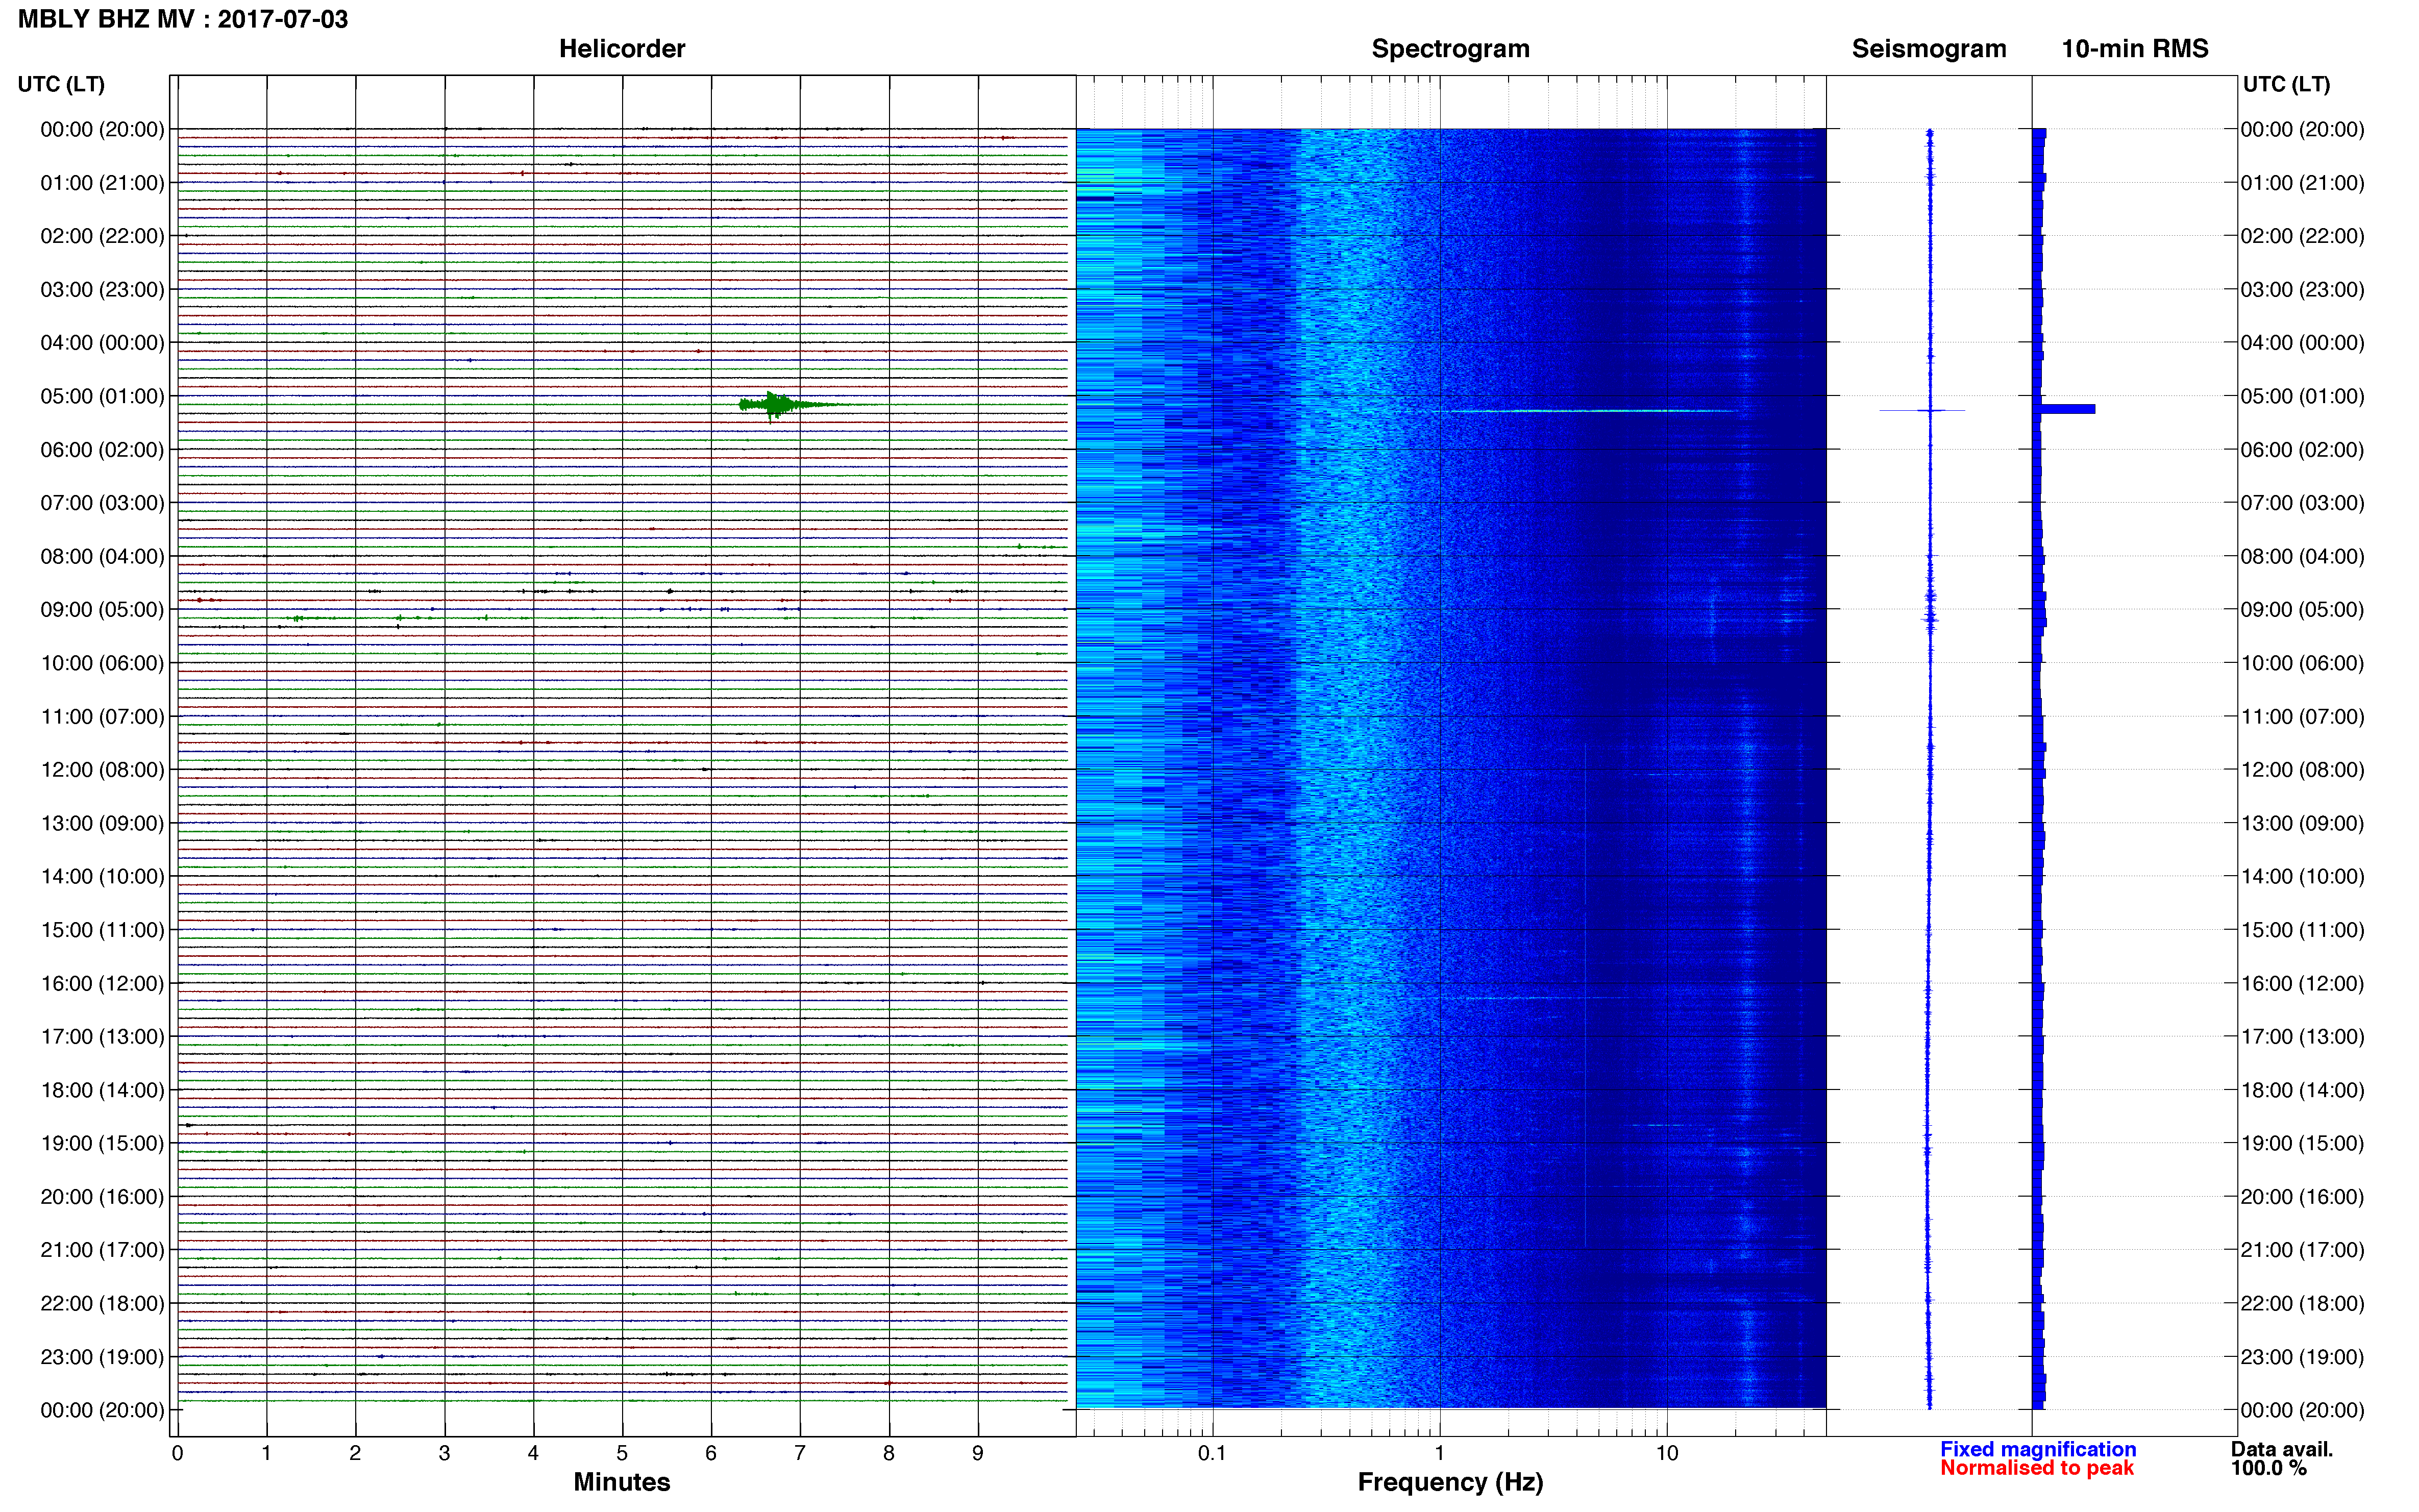Click the right time label '14:00 (10:00)'
Image resolution: width=2419 pixels, height=1512 pixels.
(x=2302, y=877)
